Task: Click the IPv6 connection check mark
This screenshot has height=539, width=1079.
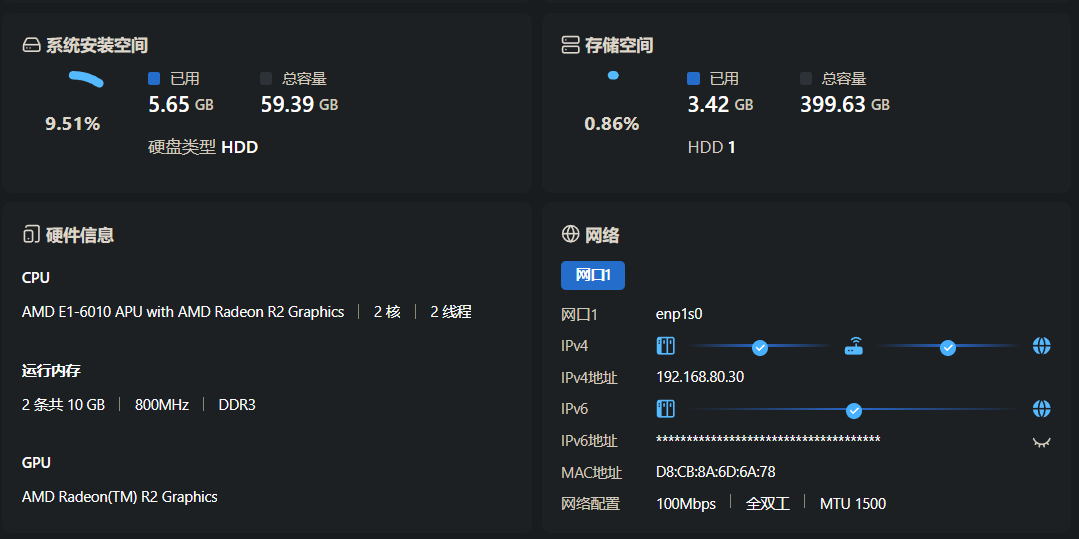Action: [x=854, y=410]
